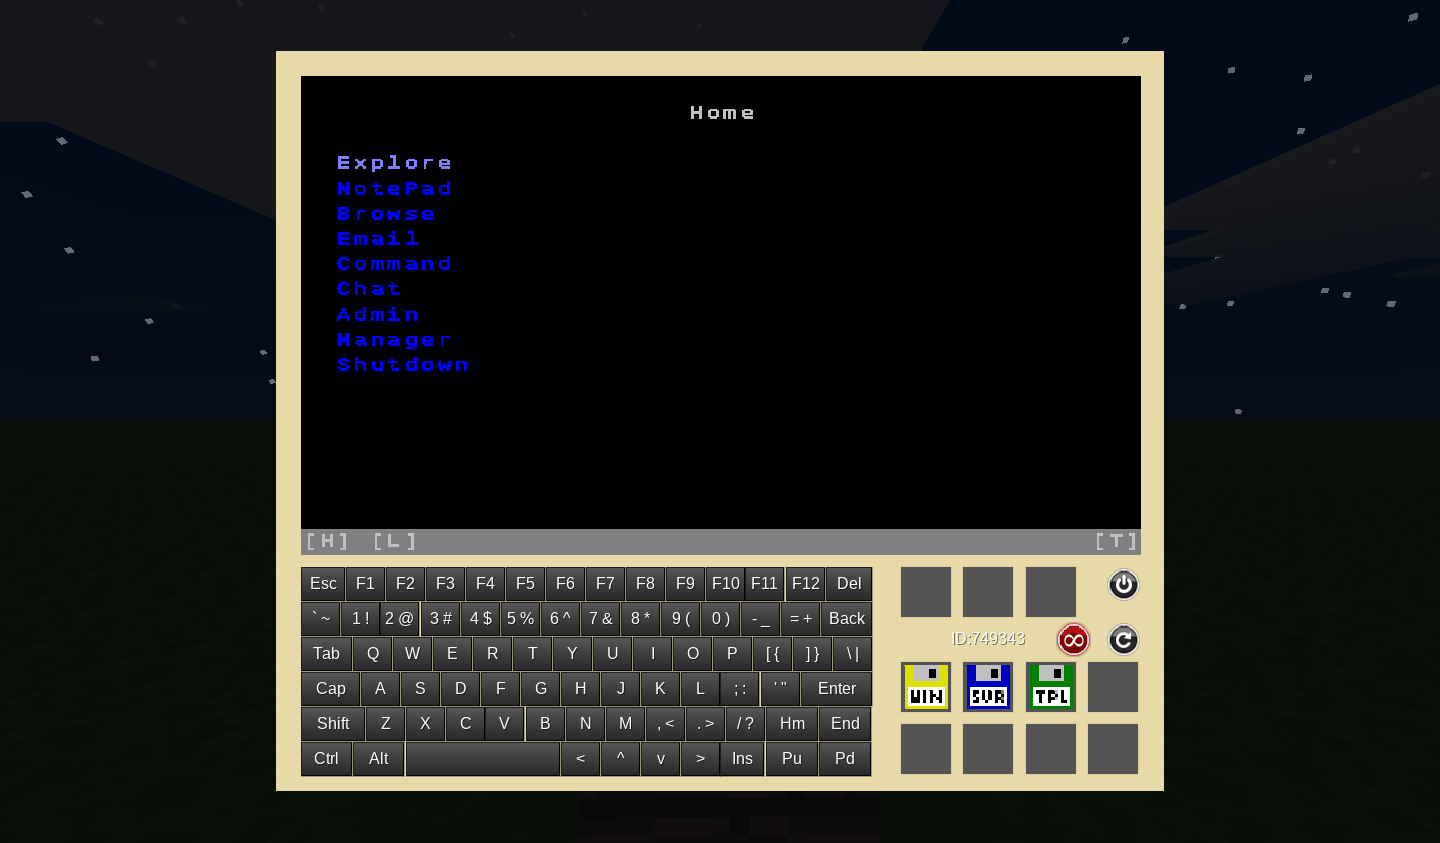Open the Explore menu entry
Viewport: 1440px width, 843px height.
tap(394, 163)
